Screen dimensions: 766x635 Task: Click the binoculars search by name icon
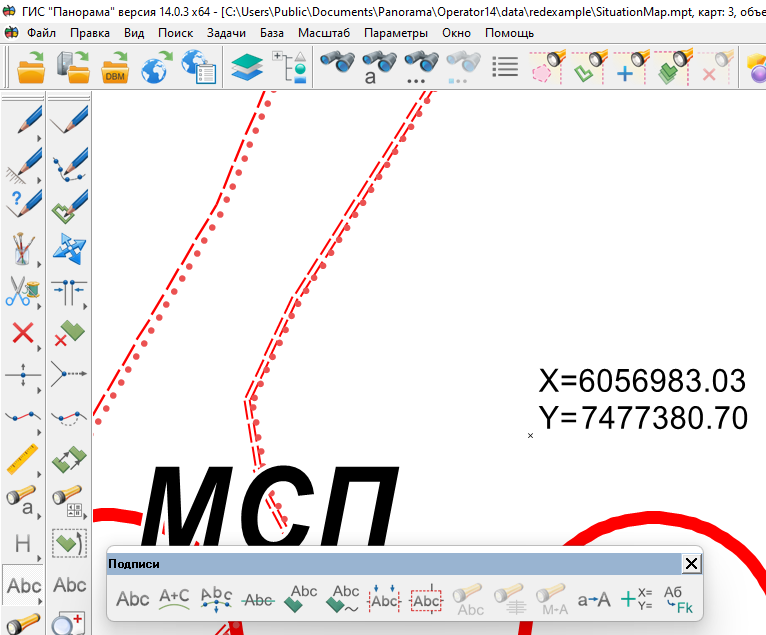[x=380, y=67]
